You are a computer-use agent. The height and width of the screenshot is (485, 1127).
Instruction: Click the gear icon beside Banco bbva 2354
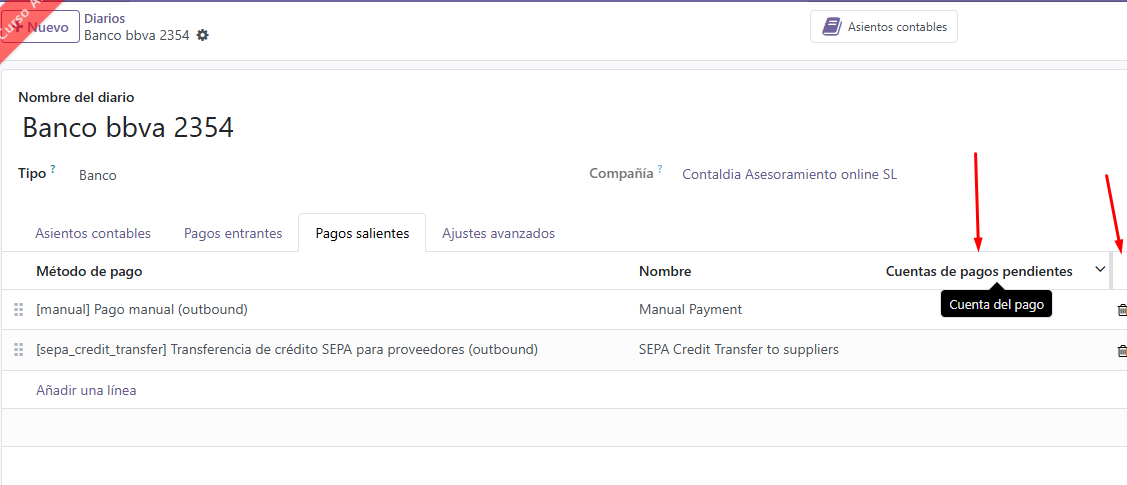coord(203,35)
